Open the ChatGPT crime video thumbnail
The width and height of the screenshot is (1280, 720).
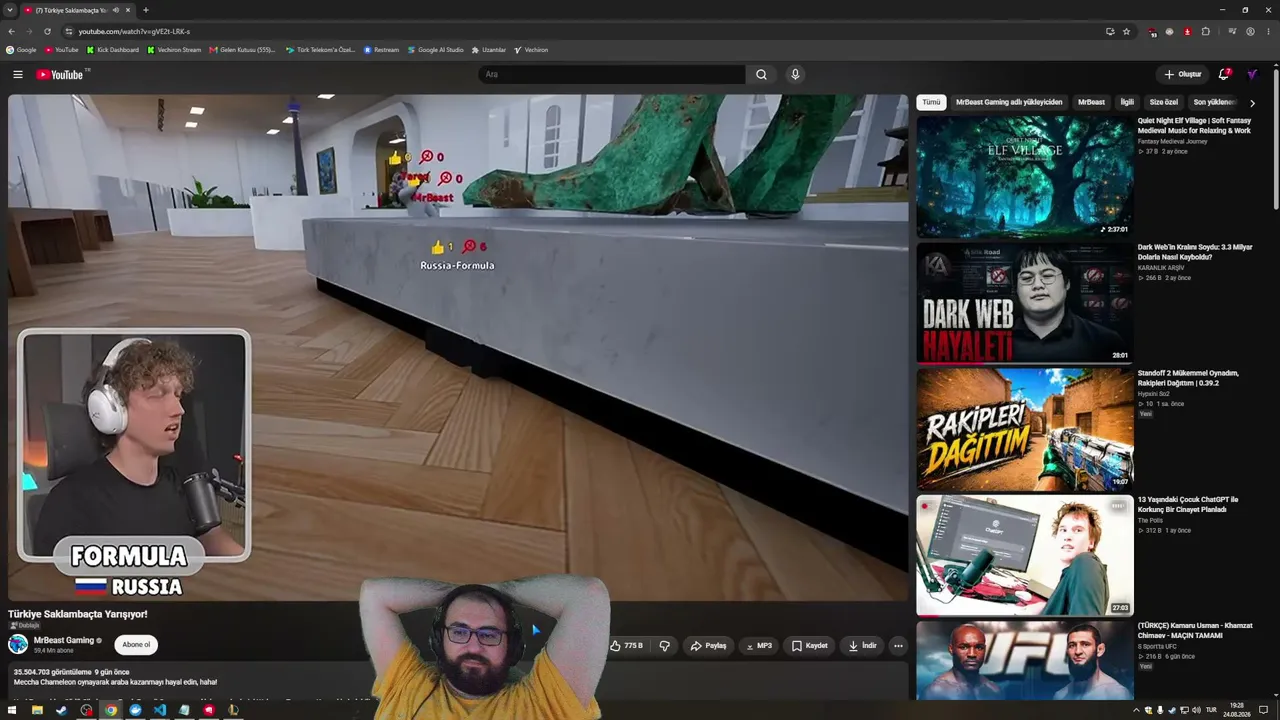pos(1025,555)
